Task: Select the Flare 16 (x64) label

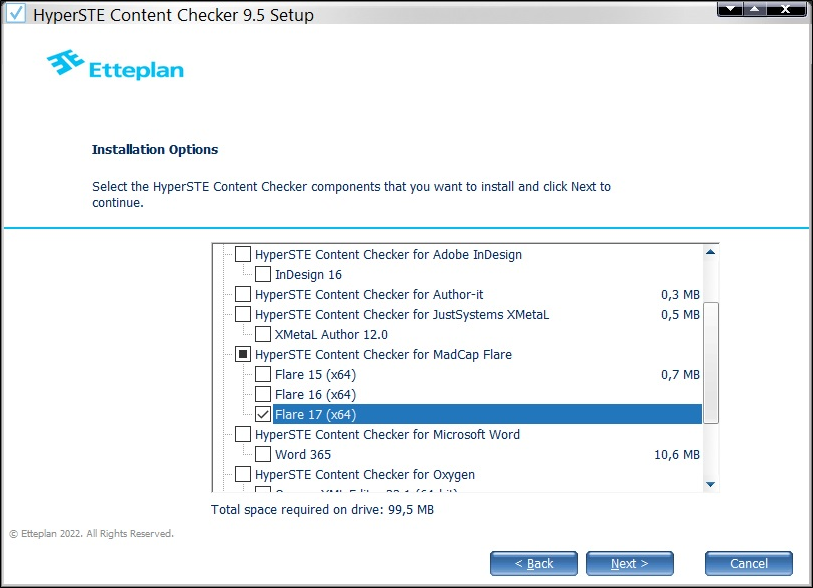Action: point(315,395)
